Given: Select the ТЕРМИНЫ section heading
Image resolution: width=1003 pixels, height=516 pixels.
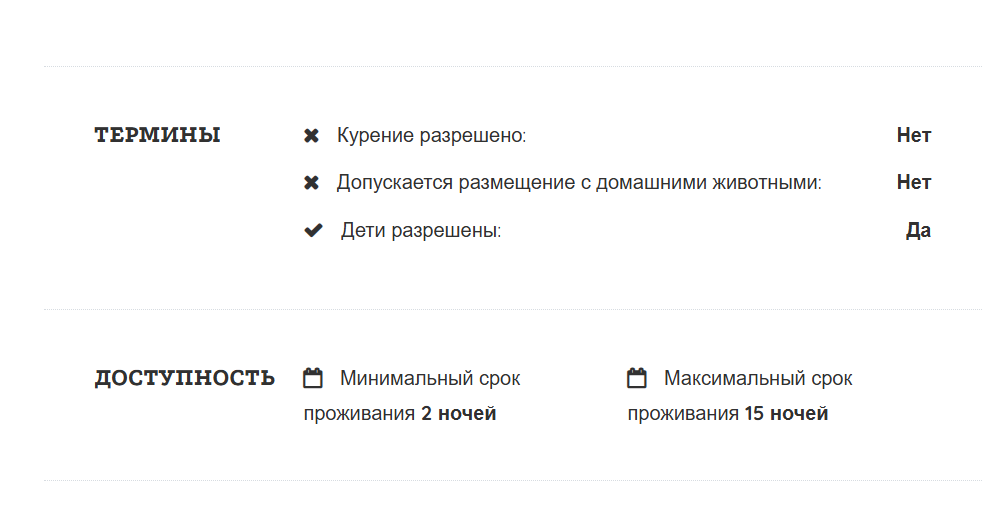Looking at the screenshot, I should click(158, 135).
